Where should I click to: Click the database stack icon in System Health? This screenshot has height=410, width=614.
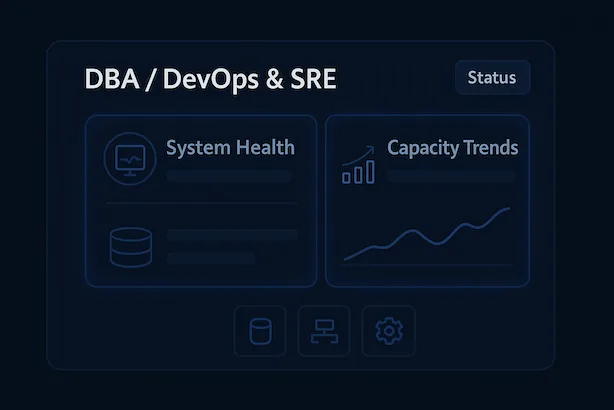pyautogui.click(x=130, y=247)
